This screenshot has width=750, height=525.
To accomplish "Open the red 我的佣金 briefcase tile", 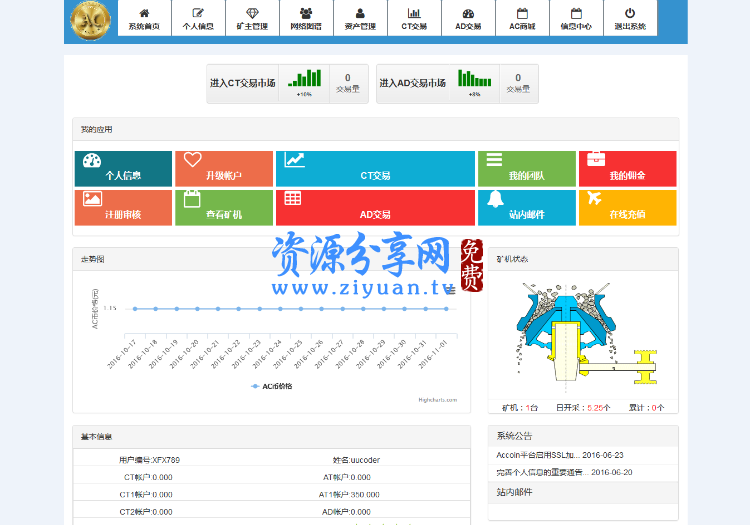I will coord(628,169).
